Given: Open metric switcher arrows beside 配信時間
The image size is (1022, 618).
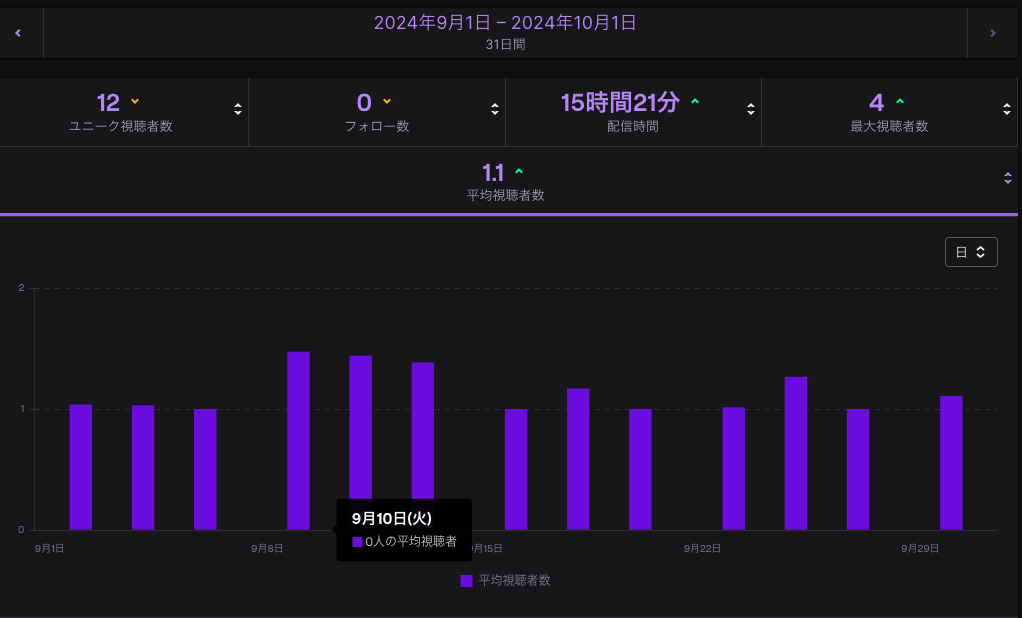Looking at the screenshot, I should coord(751,109).
